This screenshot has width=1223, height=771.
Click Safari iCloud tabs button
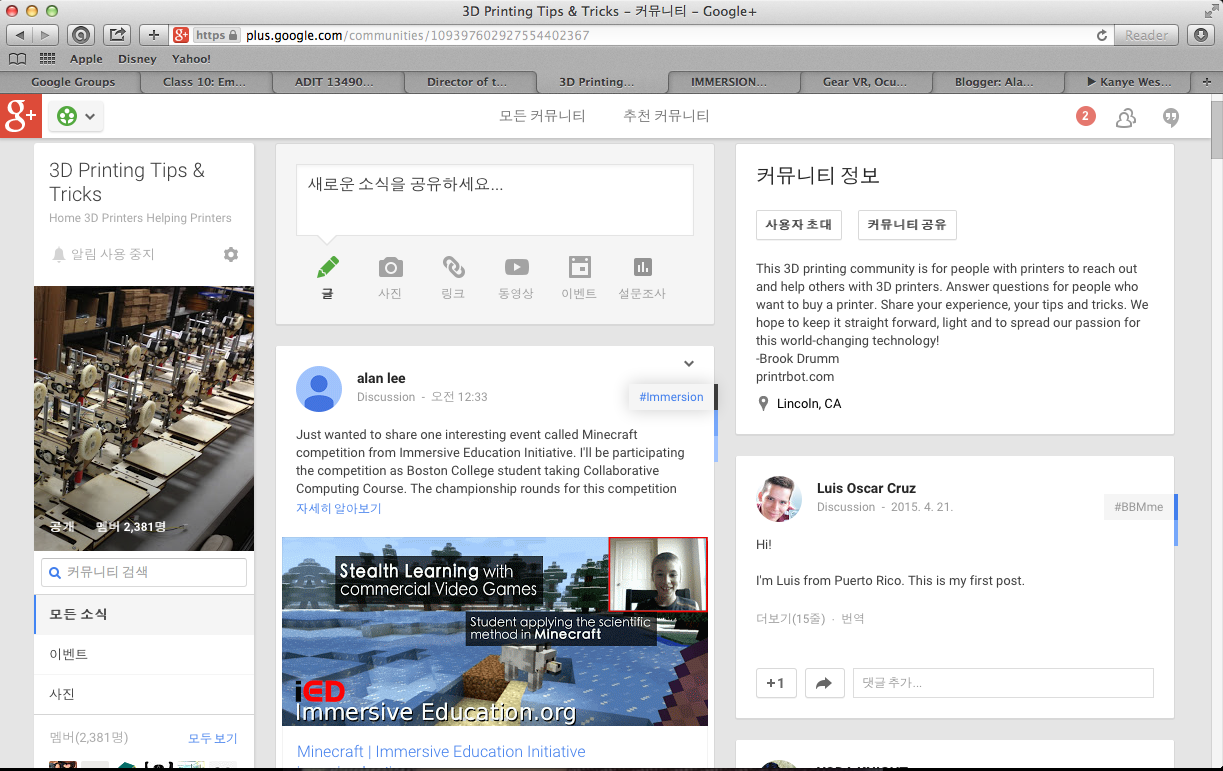click(82, 35)
